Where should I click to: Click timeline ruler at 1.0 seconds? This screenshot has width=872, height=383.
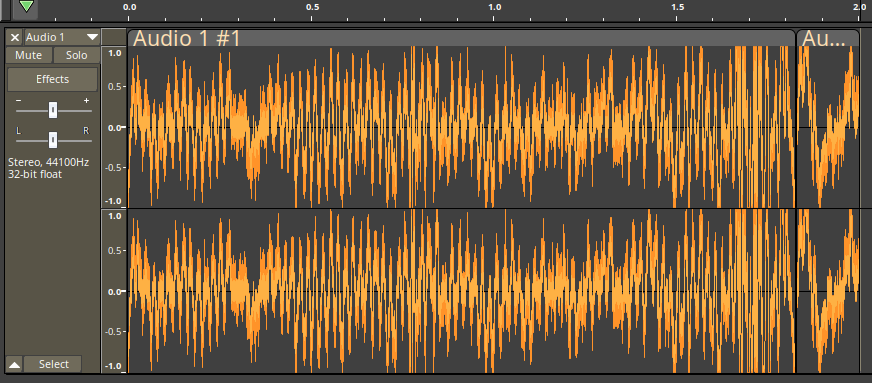[494, 7]
